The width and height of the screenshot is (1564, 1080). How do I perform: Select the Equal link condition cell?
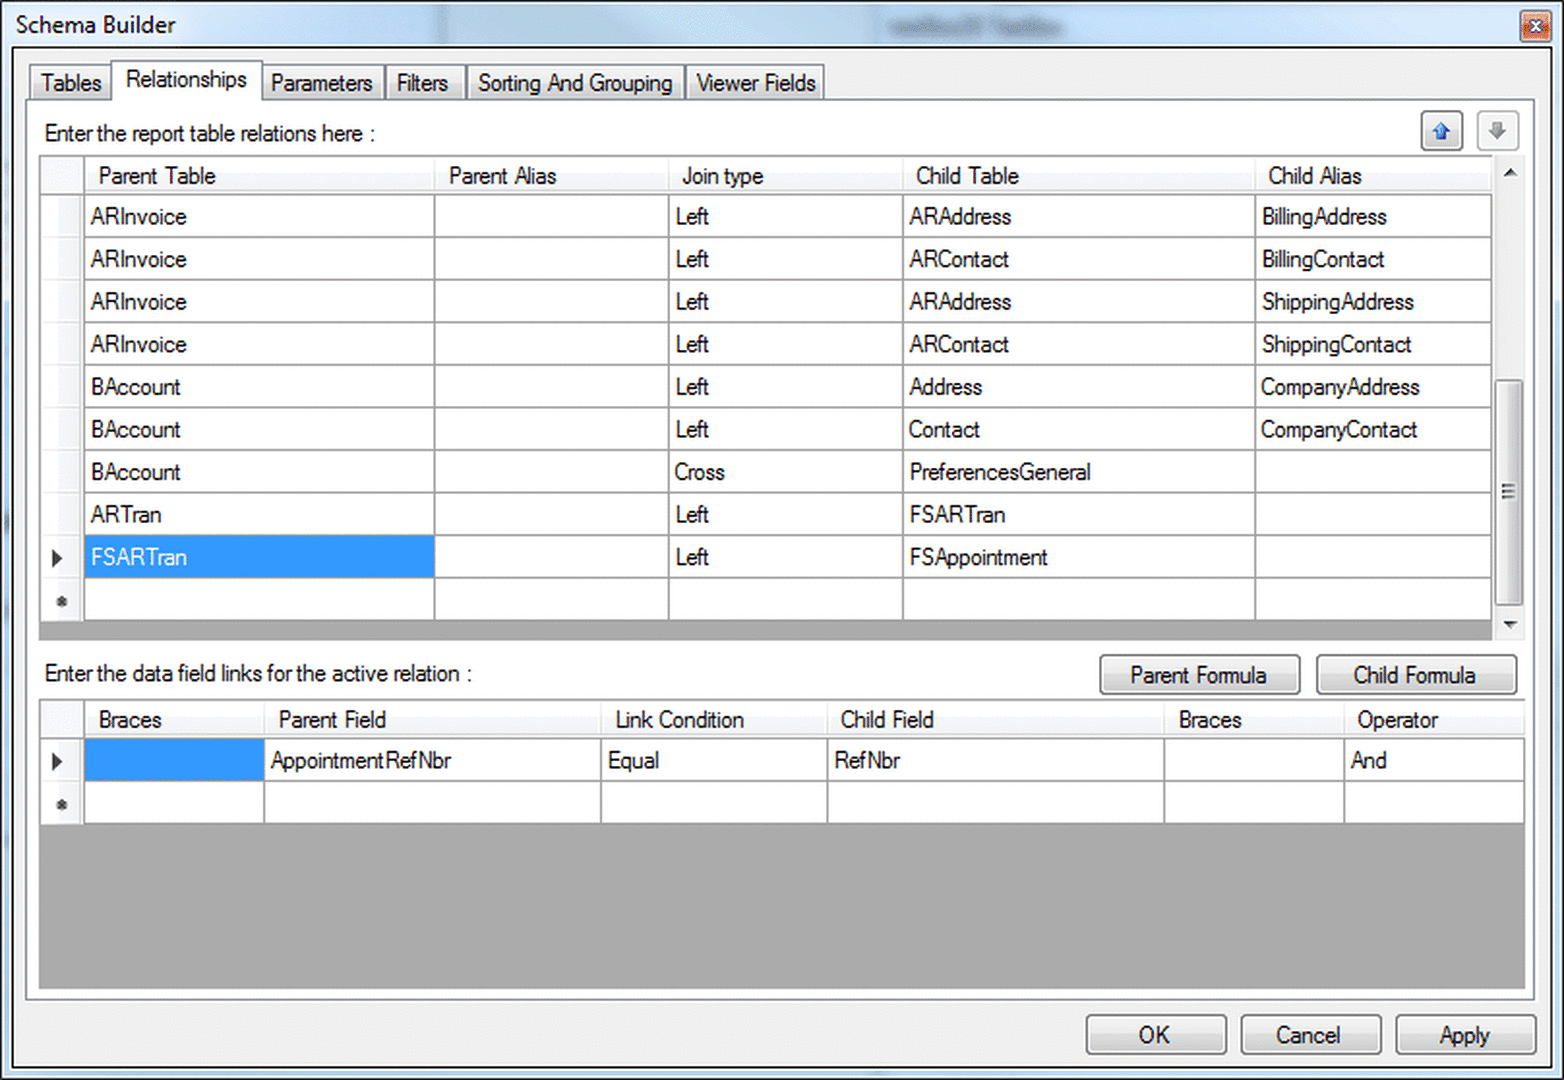[712, 761]
